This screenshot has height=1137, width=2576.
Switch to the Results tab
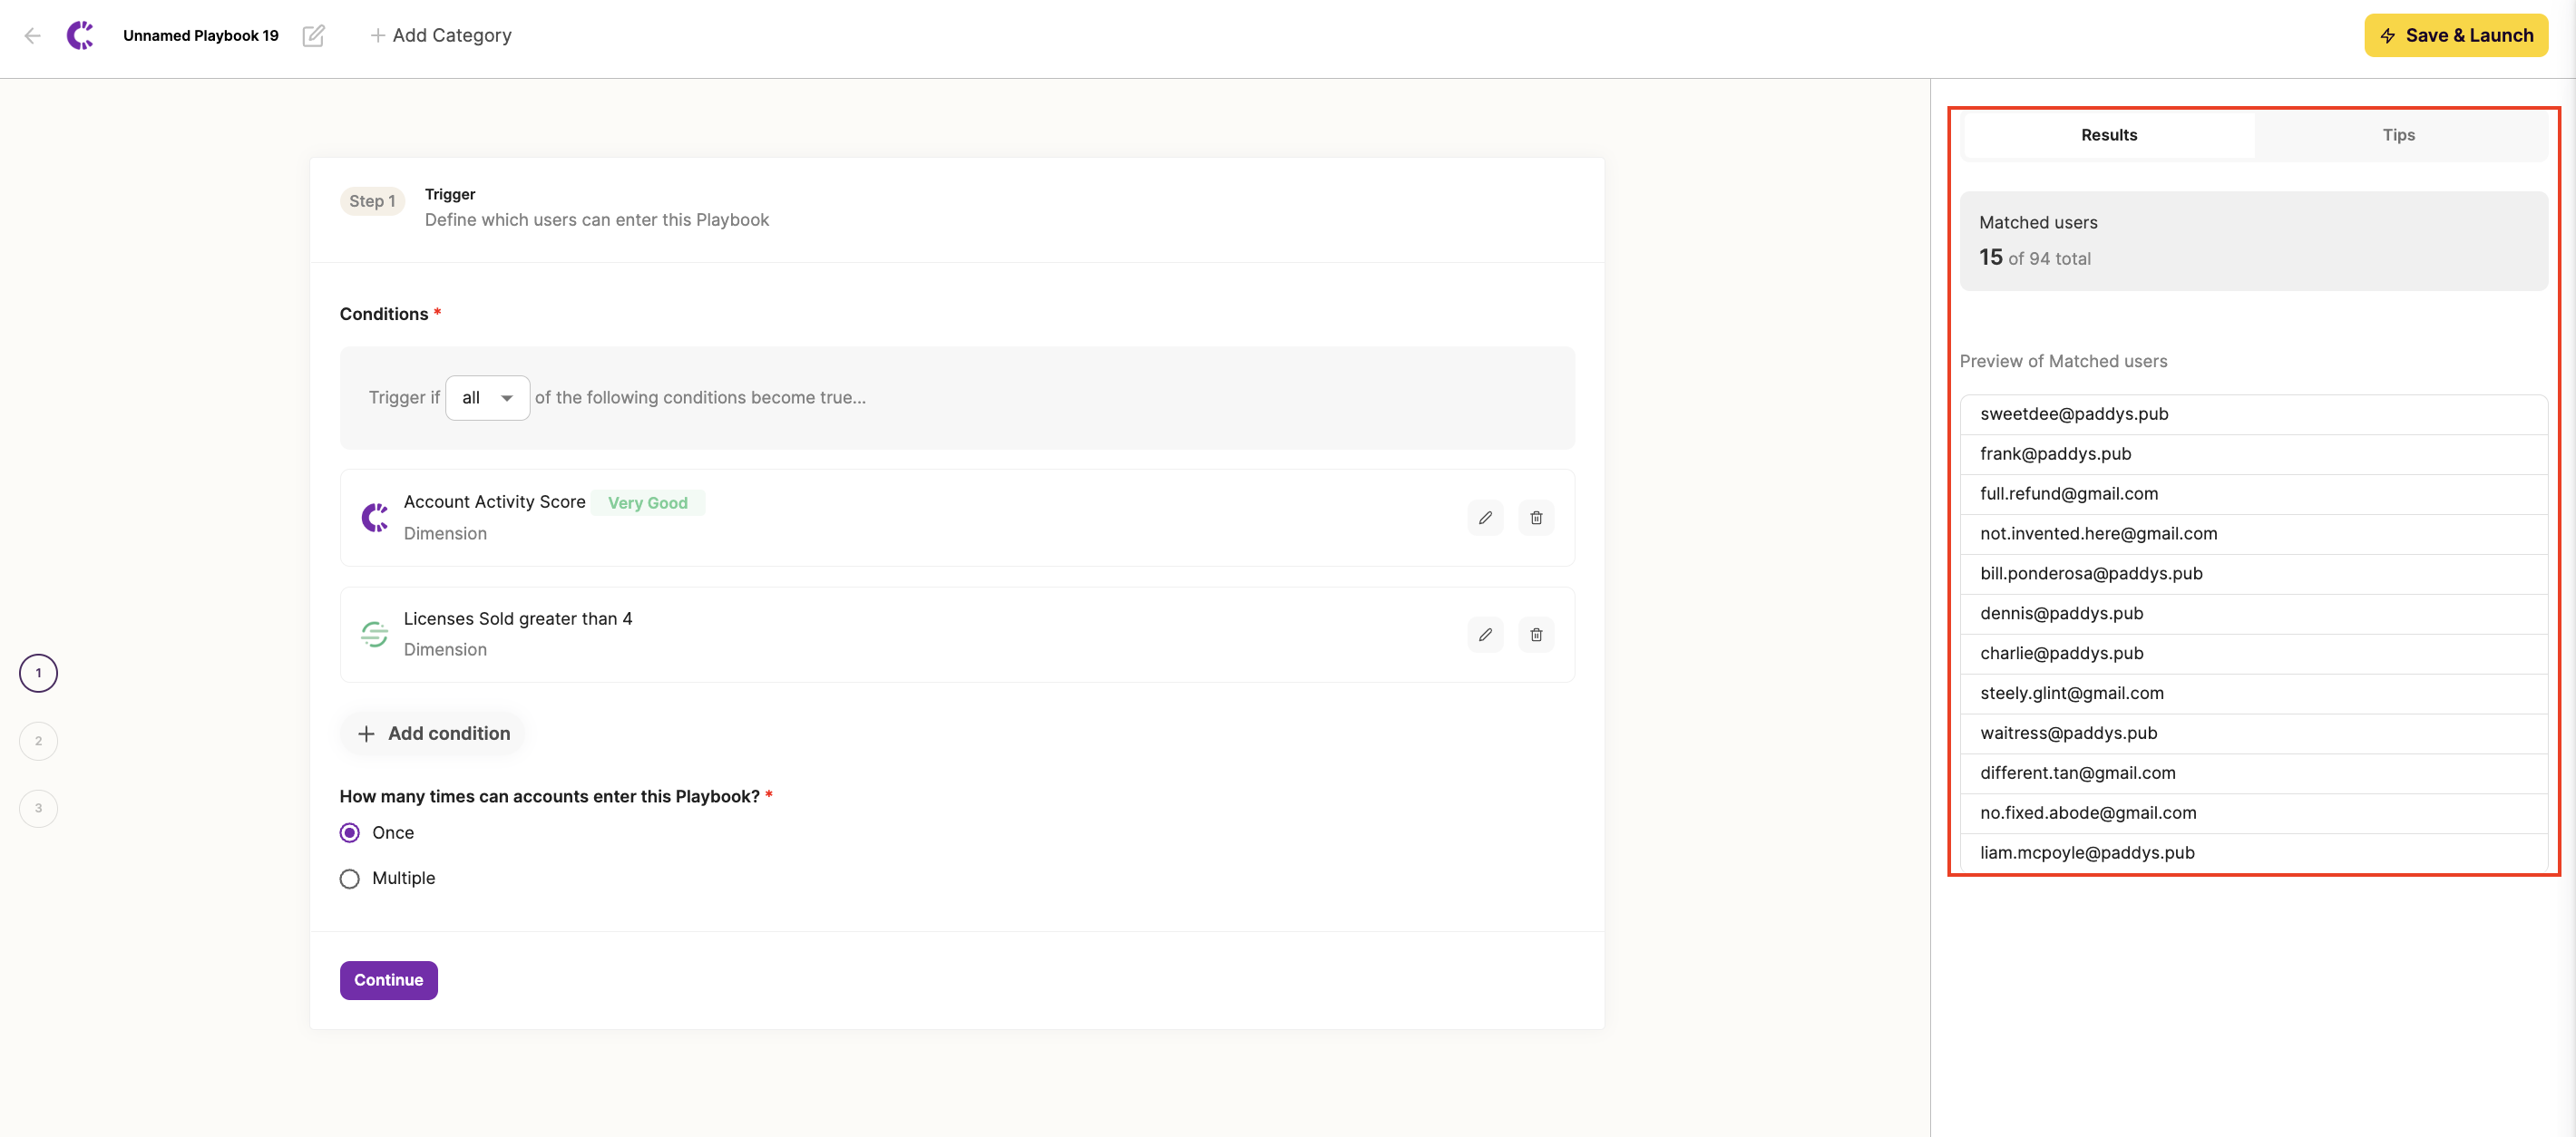[x=2109, y=135]
